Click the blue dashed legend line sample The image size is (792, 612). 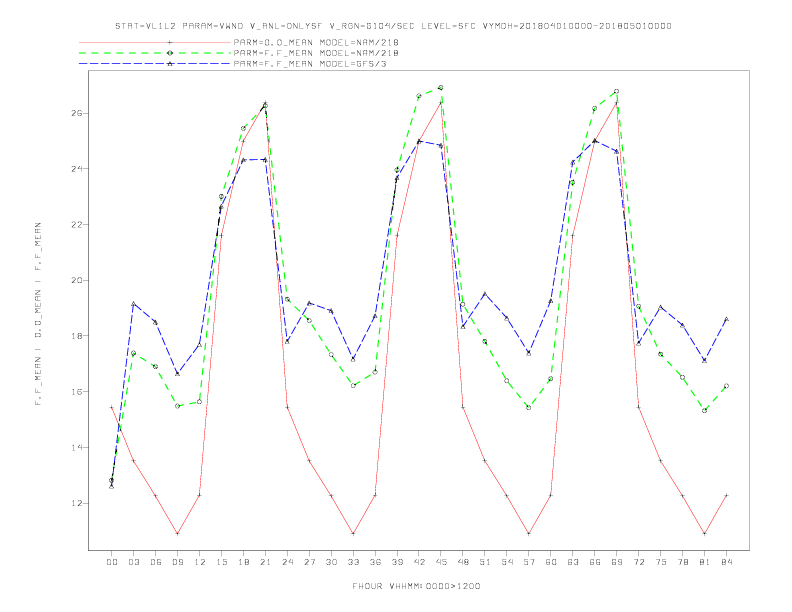coord(155,64)
